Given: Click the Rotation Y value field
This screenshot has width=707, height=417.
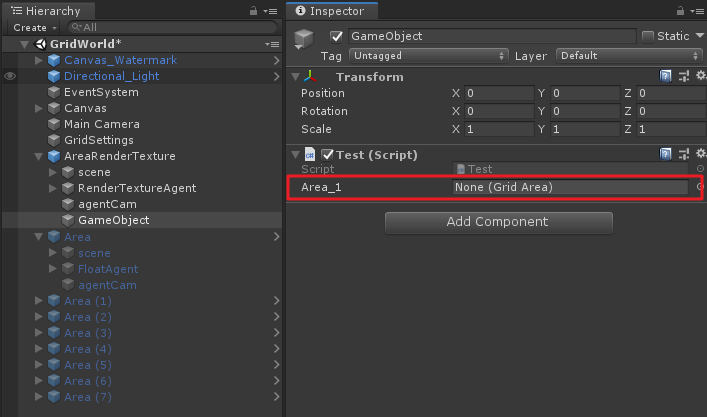Looking at the screenshot, I should pos(585,111).
